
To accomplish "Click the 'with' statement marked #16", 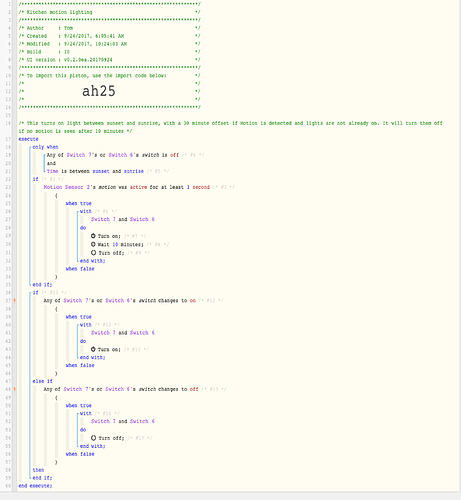I will [x=86, y=413].
